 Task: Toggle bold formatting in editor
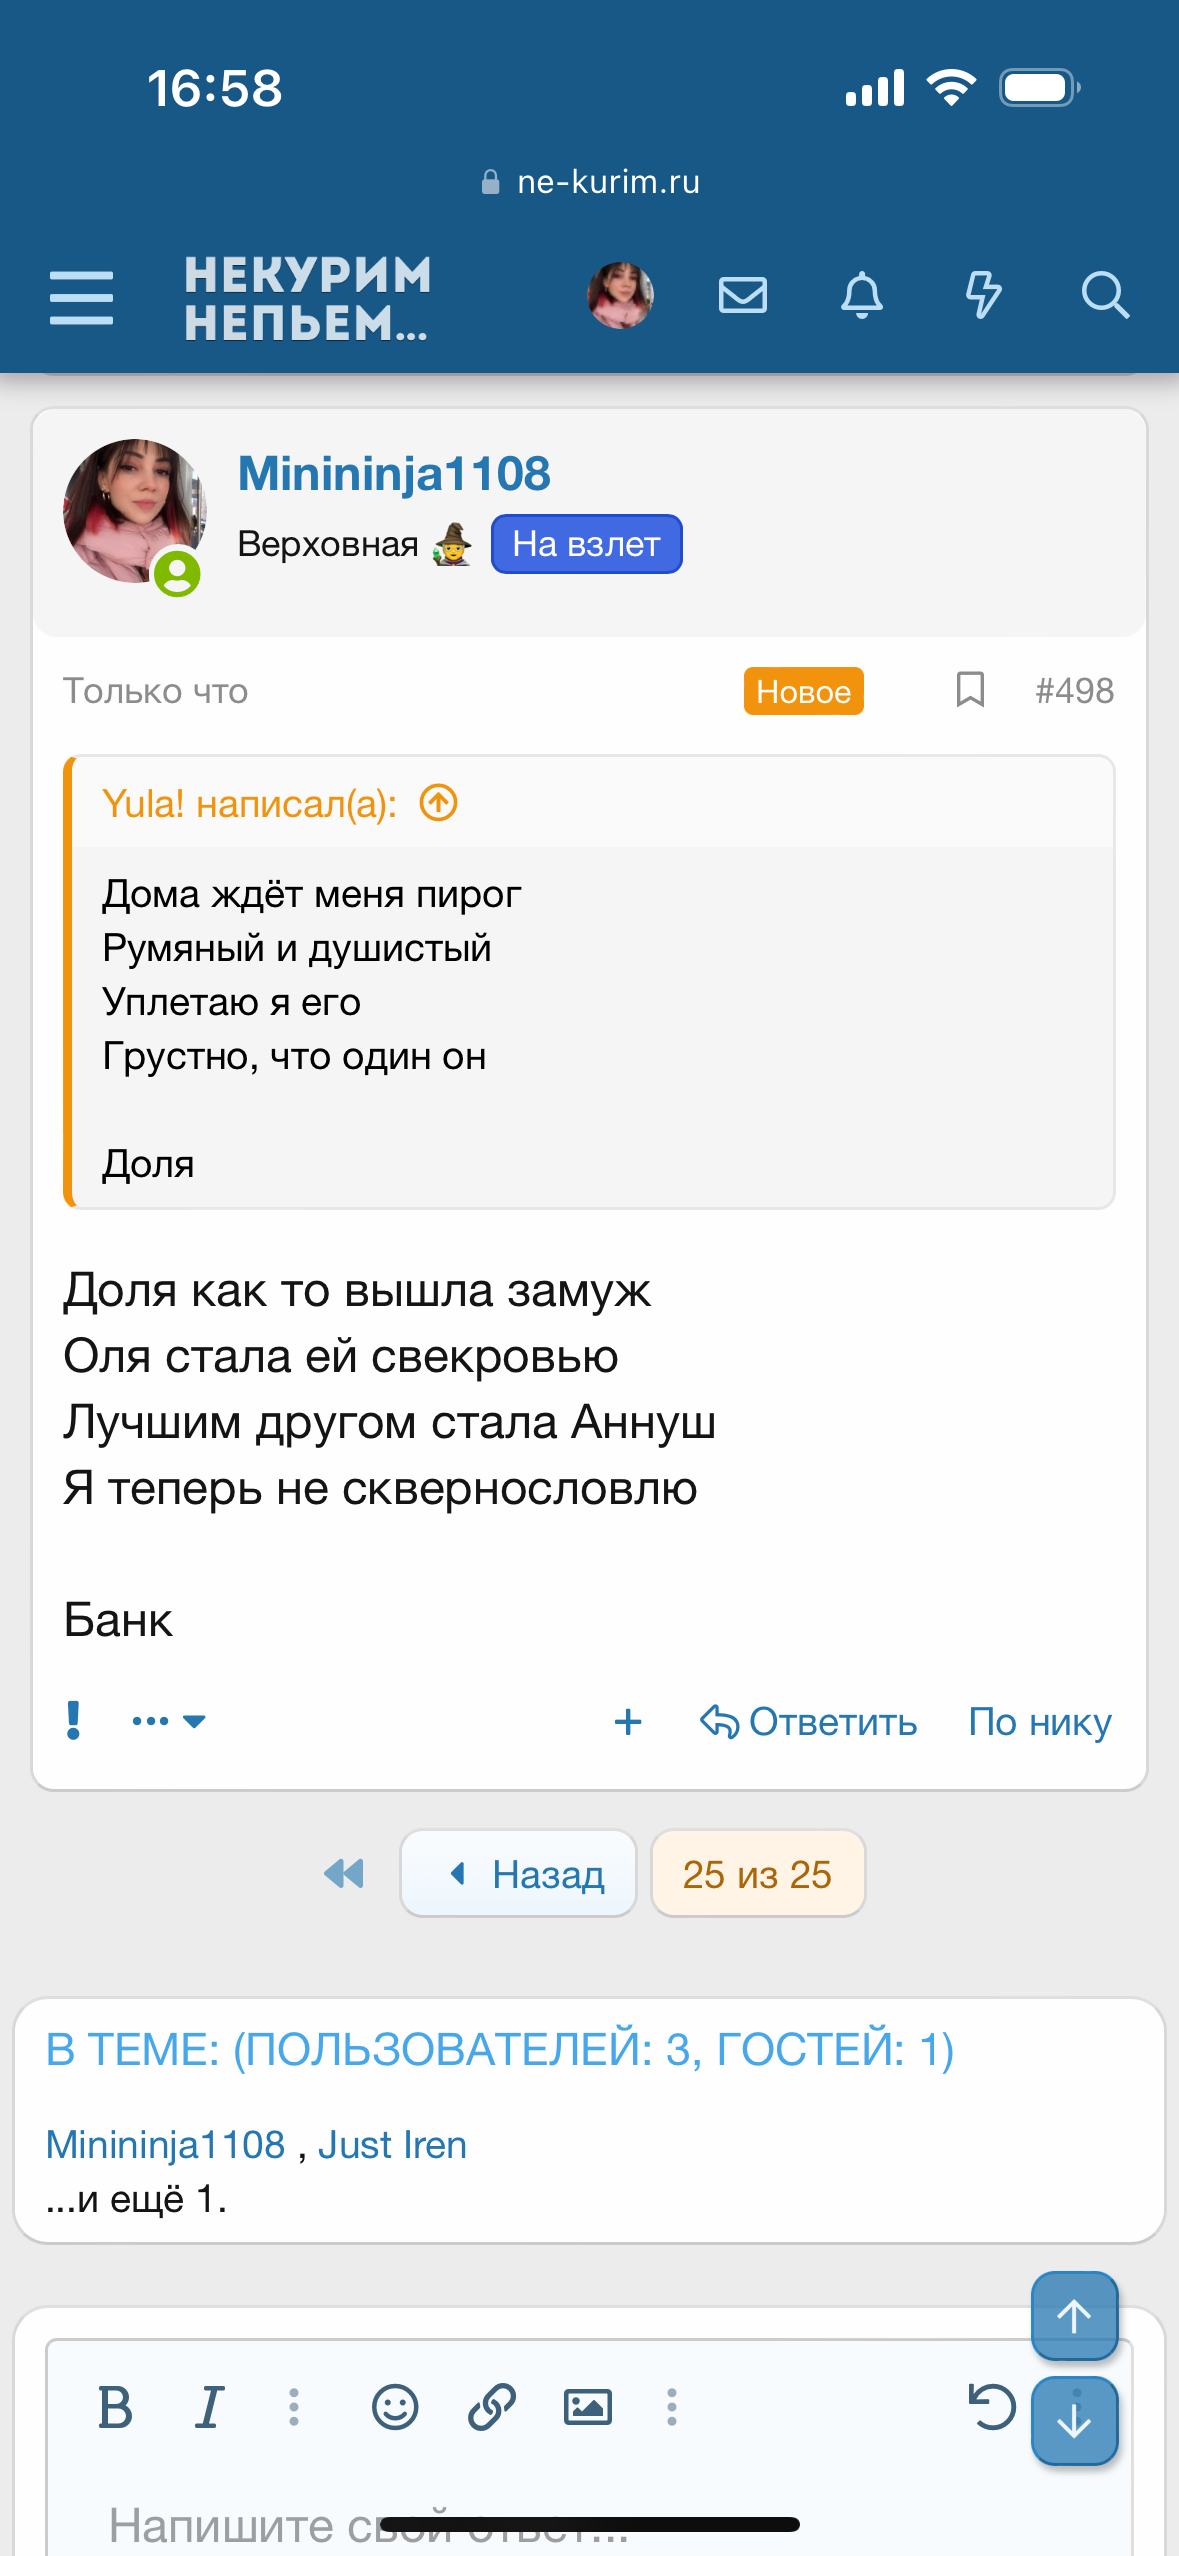(x=115, y=2406)
